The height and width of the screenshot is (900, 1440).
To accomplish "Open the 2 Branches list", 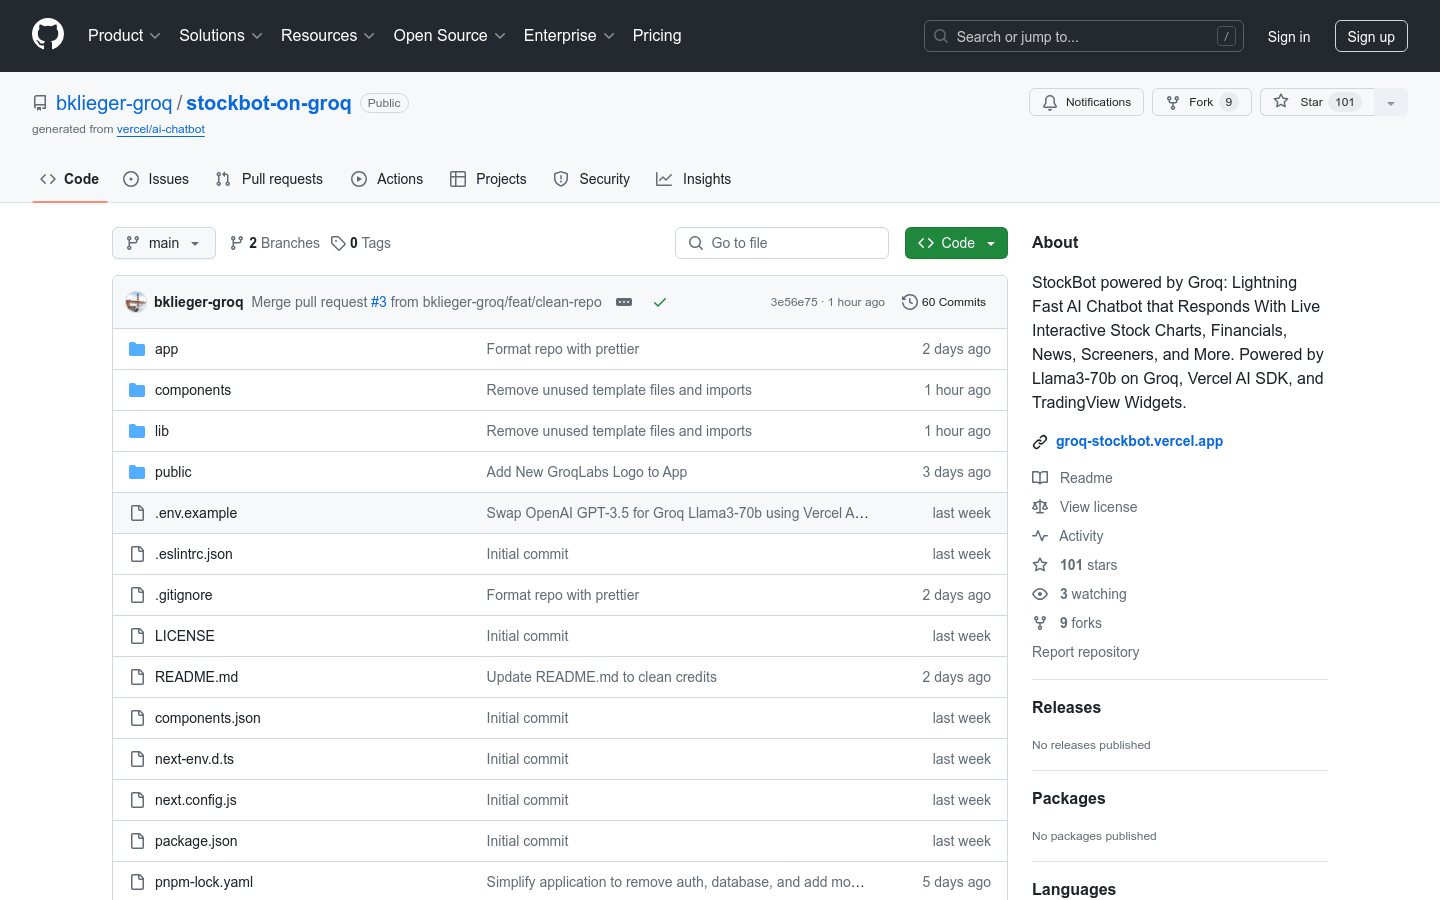I will (x=275, y=243).
